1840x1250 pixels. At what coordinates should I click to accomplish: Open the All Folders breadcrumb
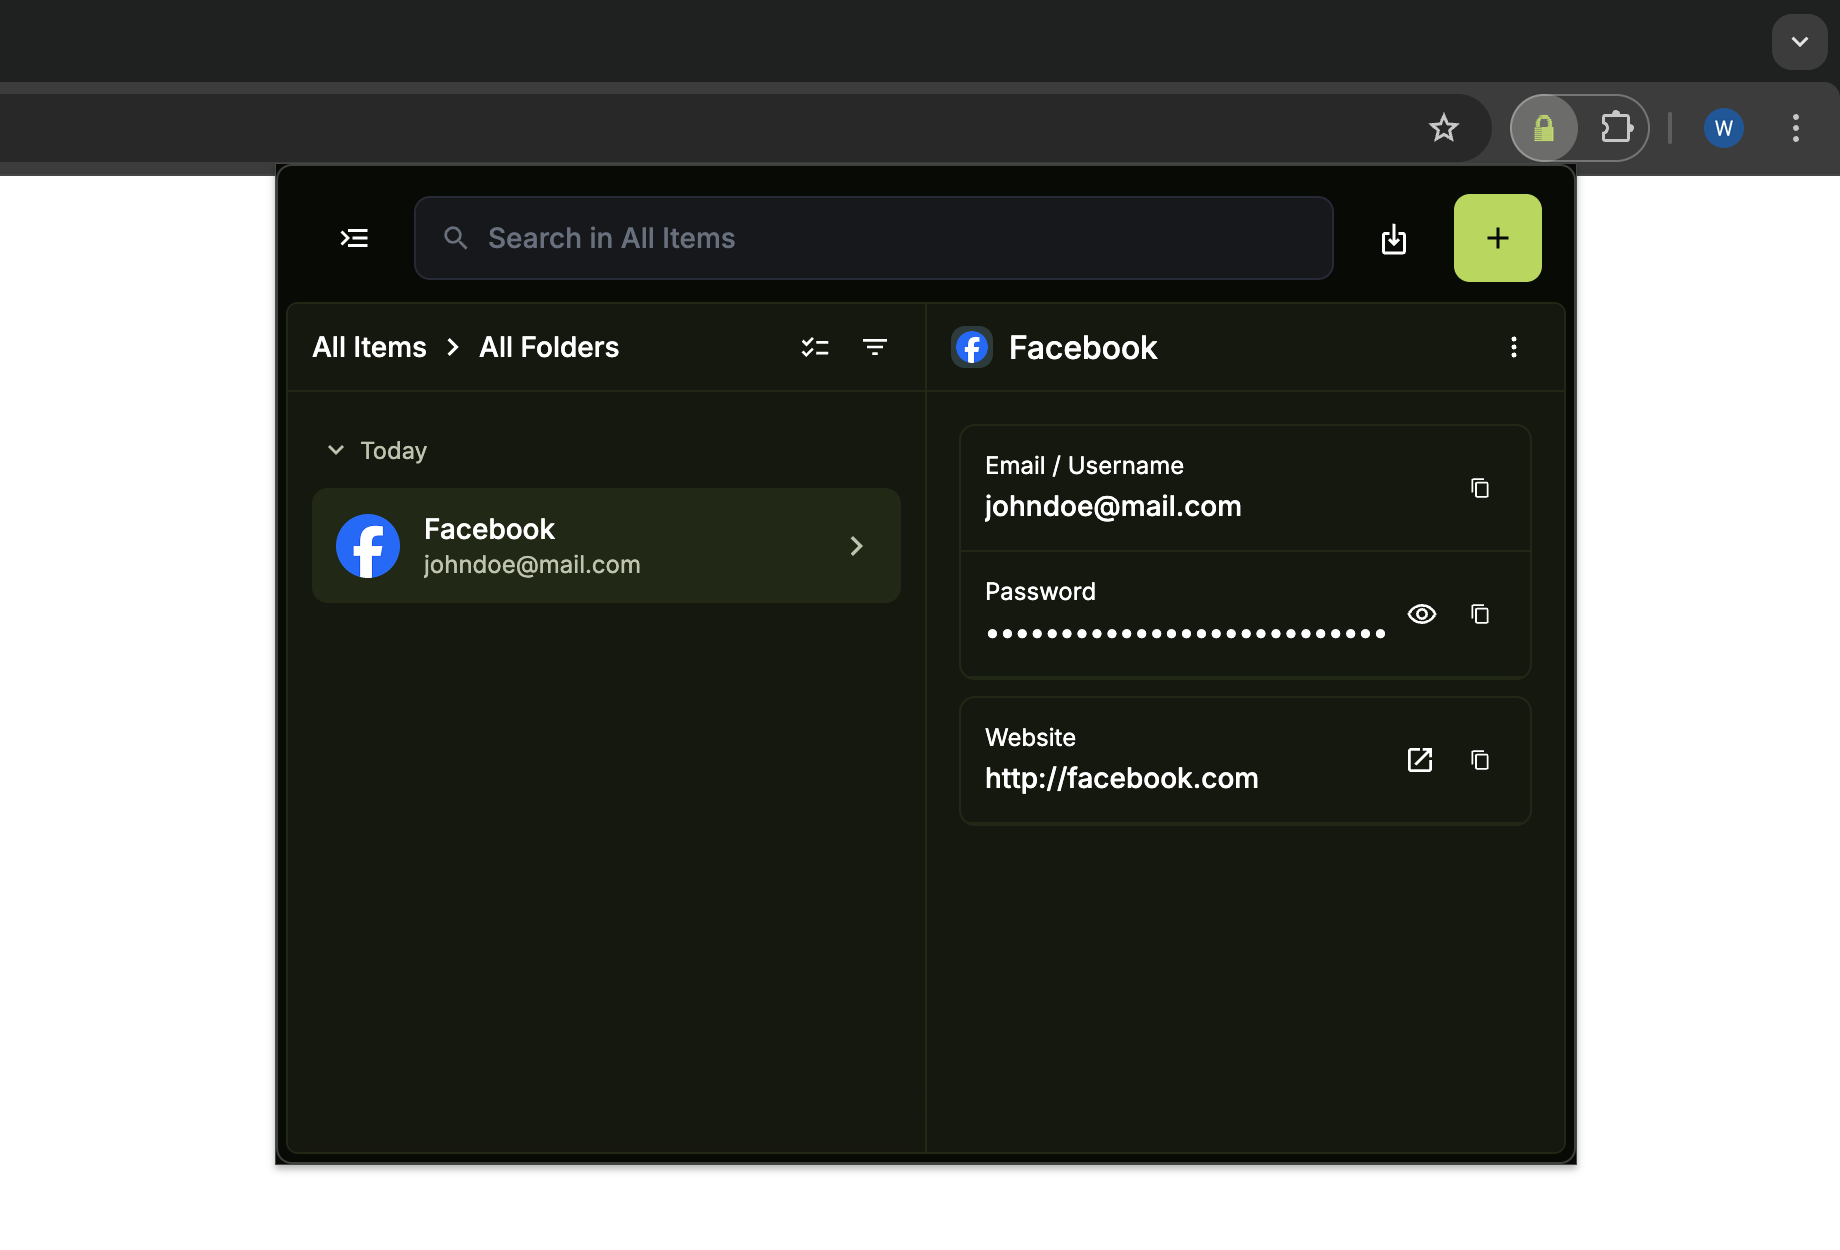point(549,347)
